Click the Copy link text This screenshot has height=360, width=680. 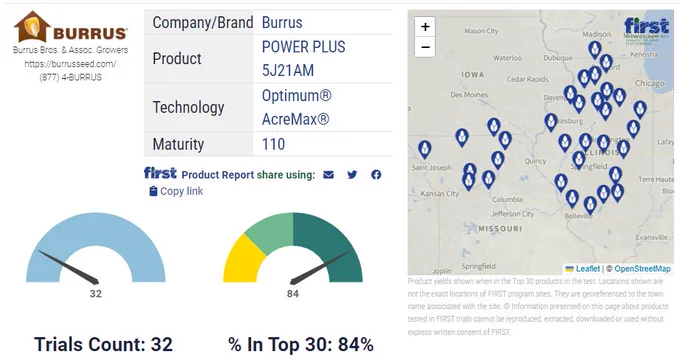181,191
